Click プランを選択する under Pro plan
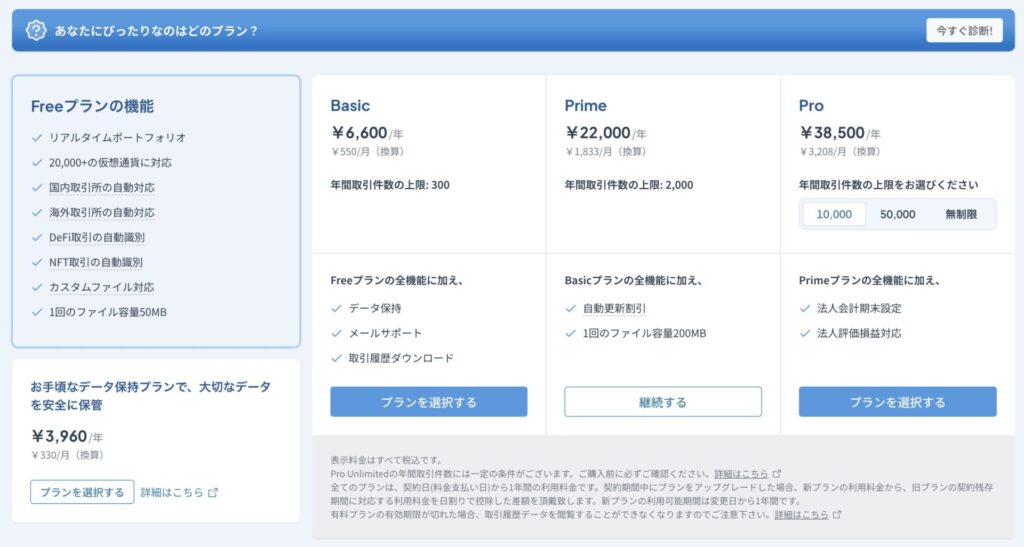Screen dimensions: 1024x547 [x=897, y=402]
